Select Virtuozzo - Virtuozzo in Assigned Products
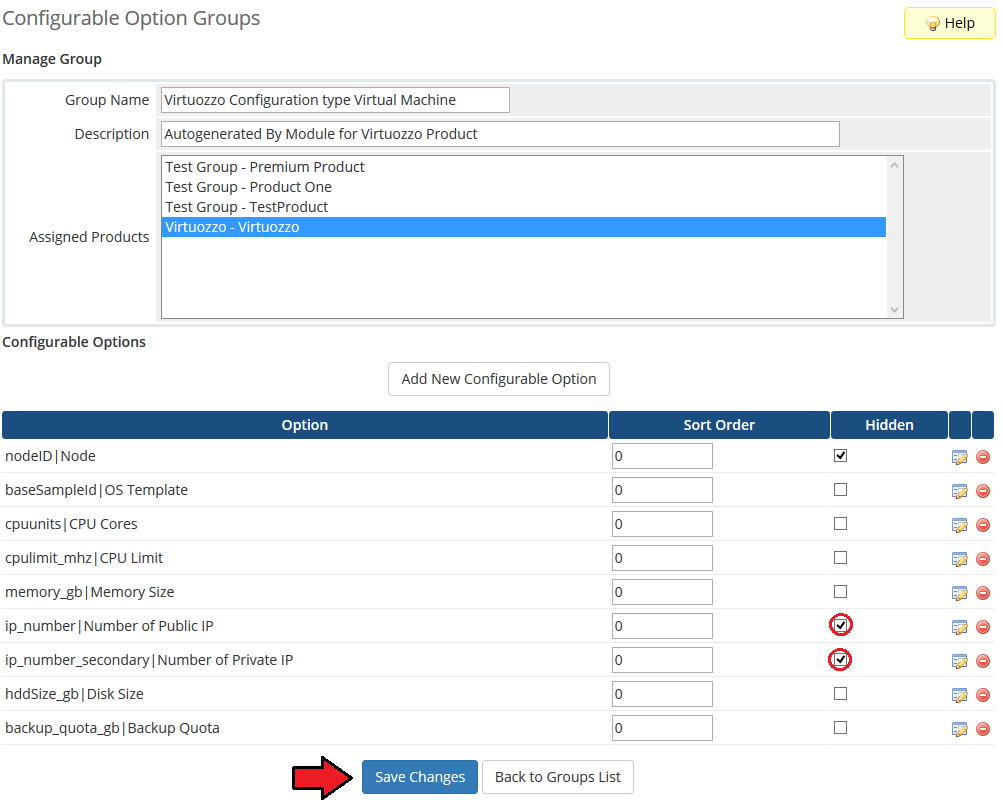 pyautogui.click(x=523, y=227)
